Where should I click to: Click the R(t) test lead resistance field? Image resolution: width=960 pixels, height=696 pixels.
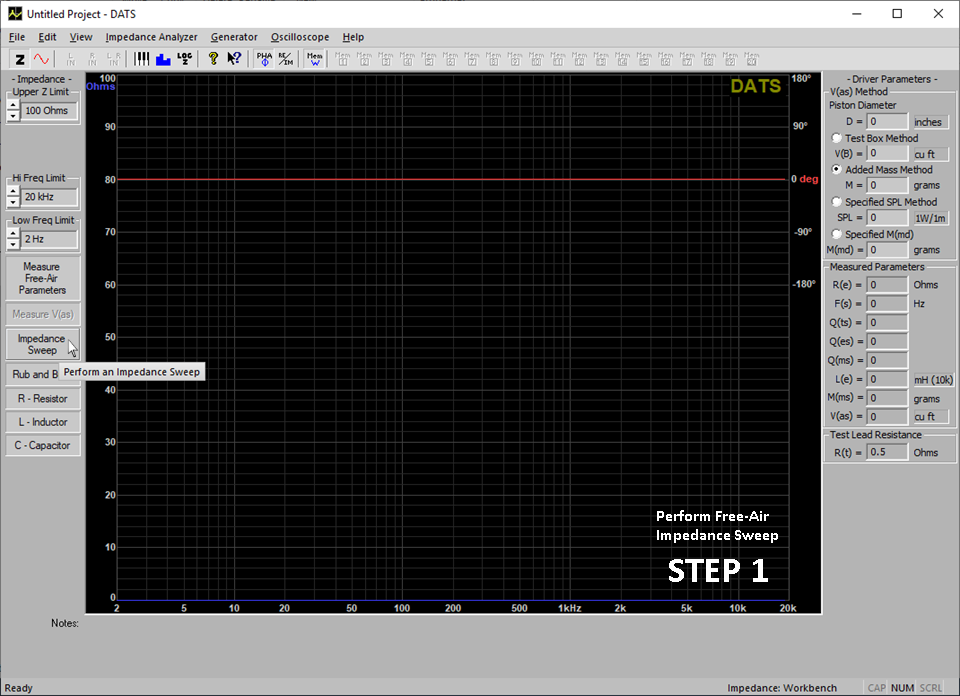[x=887, y=452]
